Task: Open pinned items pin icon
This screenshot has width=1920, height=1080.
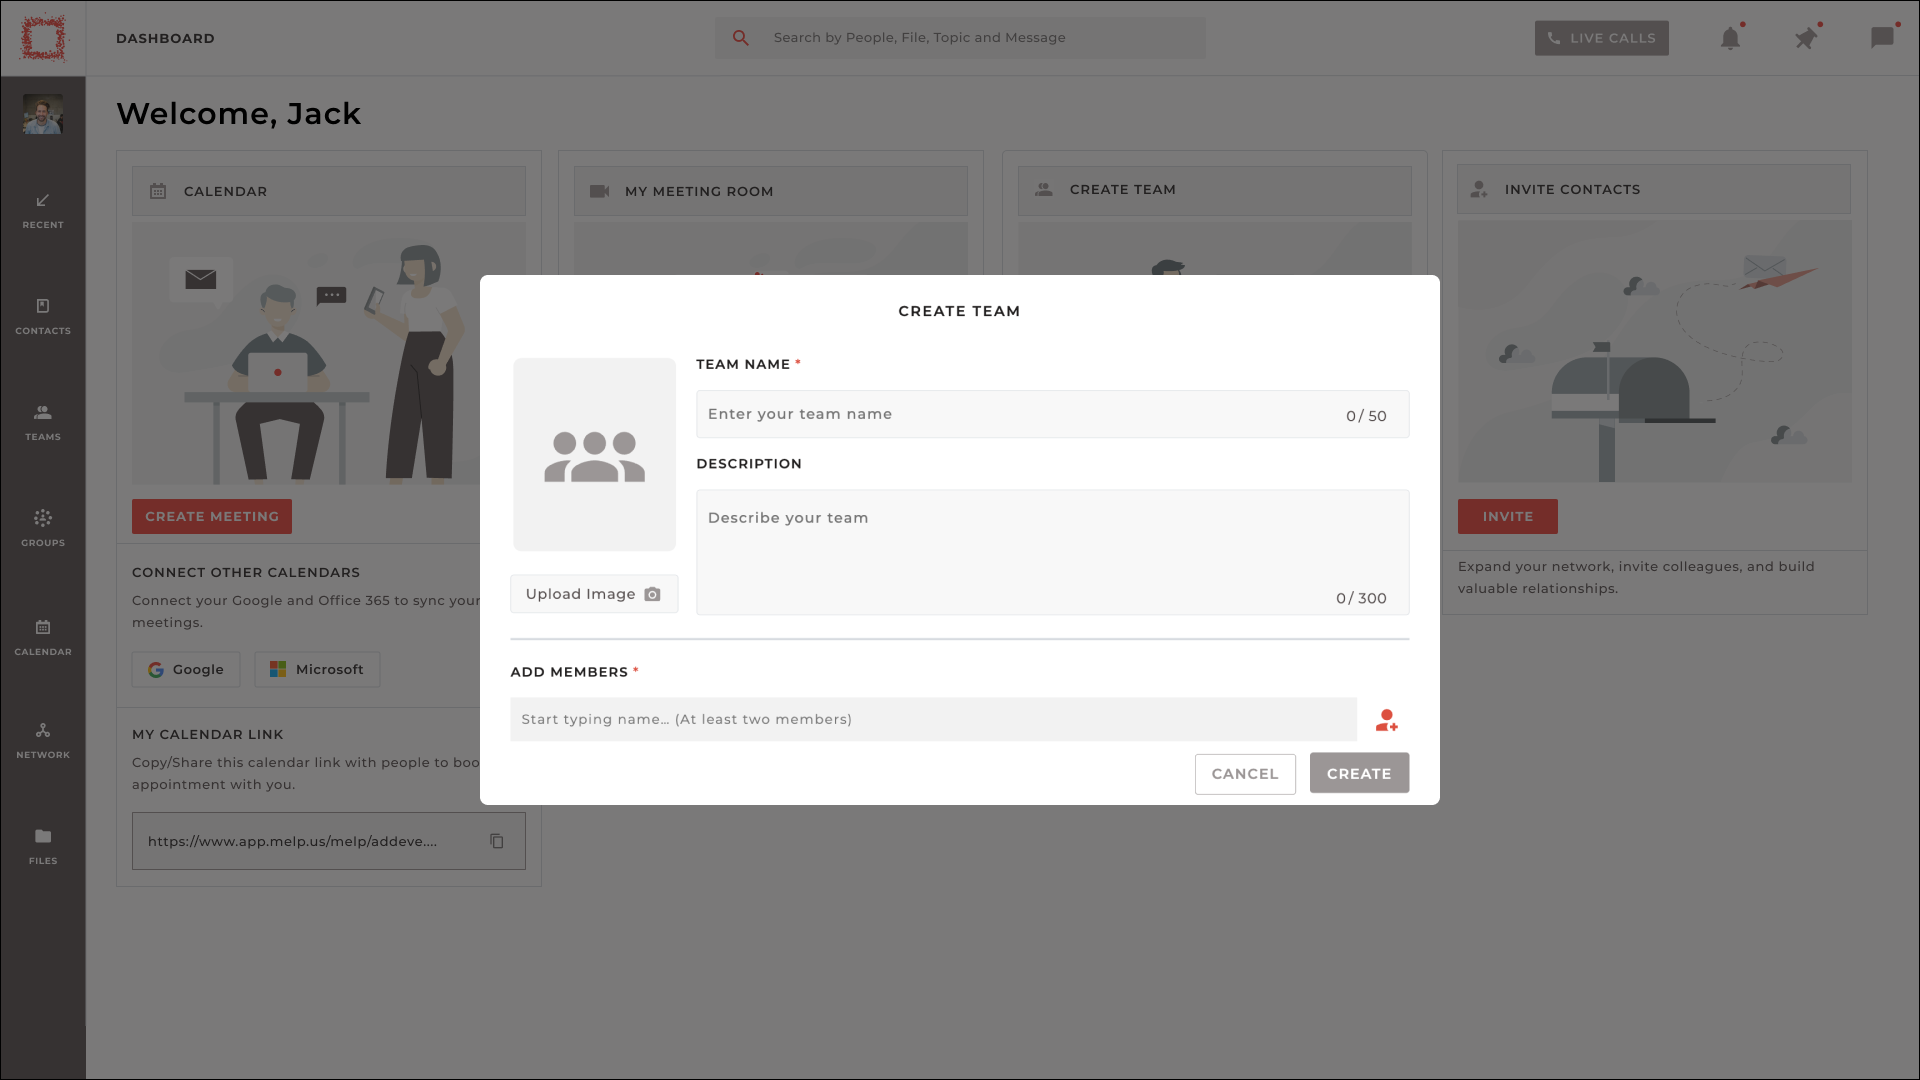Action: click(1806, 38)
